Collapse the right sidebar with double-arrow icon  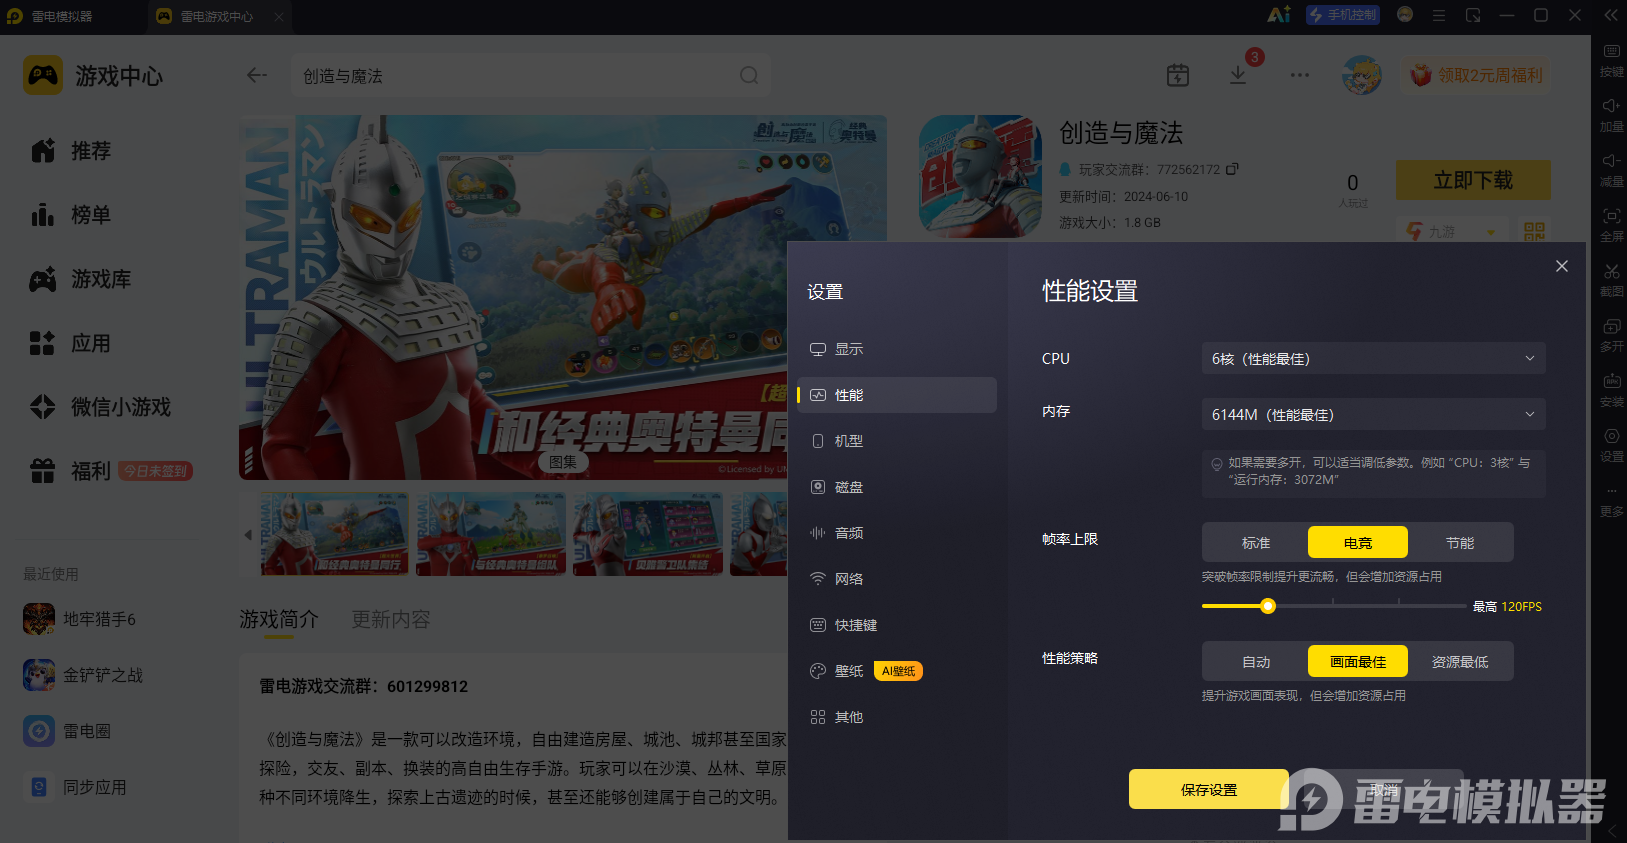pos(1611,15)
